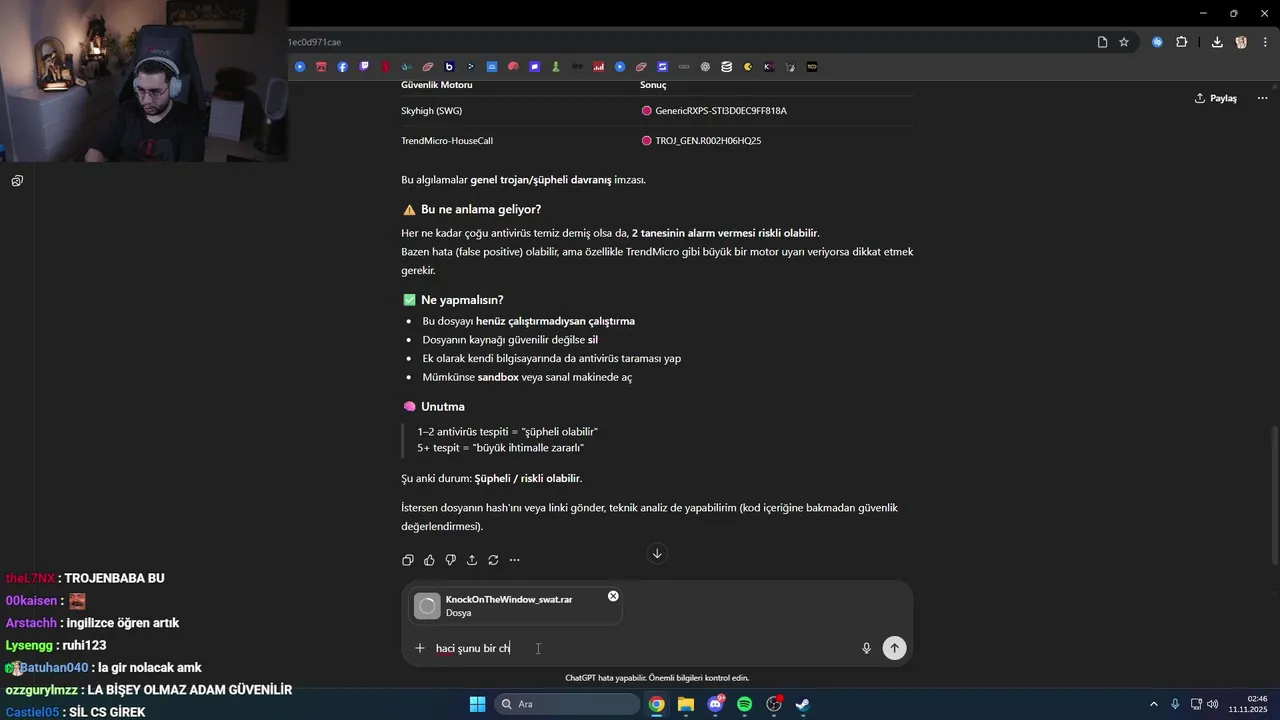This screenshot has height=720, width=1280.
Task: Open the page reader icon in address bar
Action: click(x=1102, y=42)
